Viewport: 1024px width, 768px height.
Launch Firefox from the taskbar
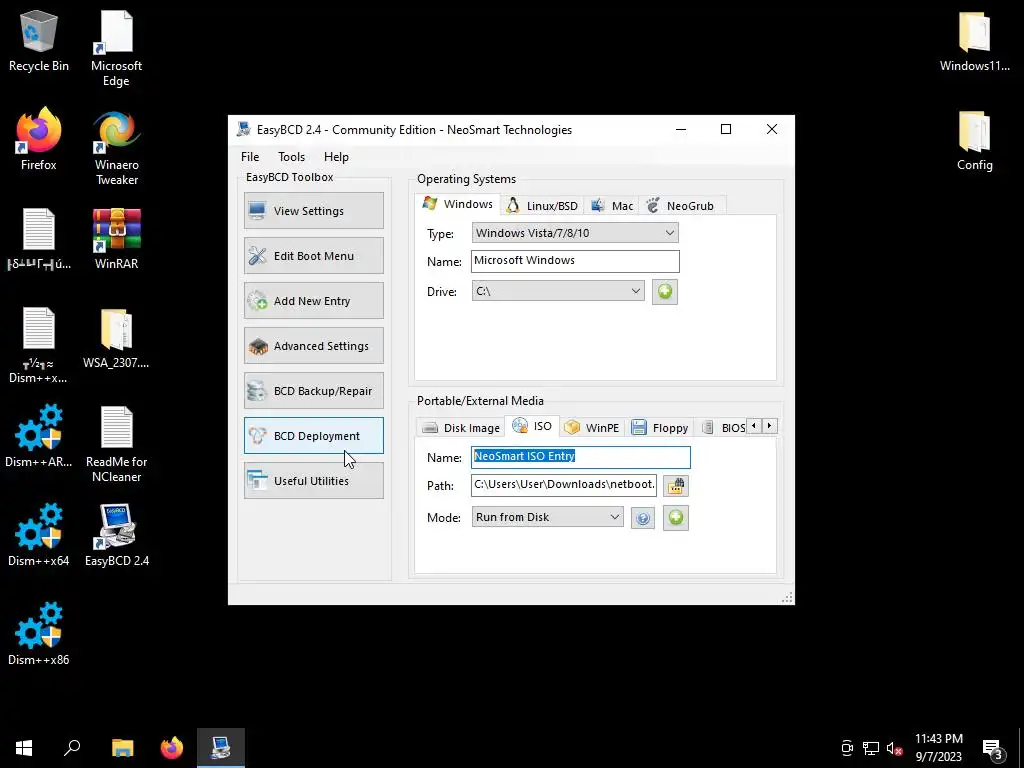[x=172, y=748]
